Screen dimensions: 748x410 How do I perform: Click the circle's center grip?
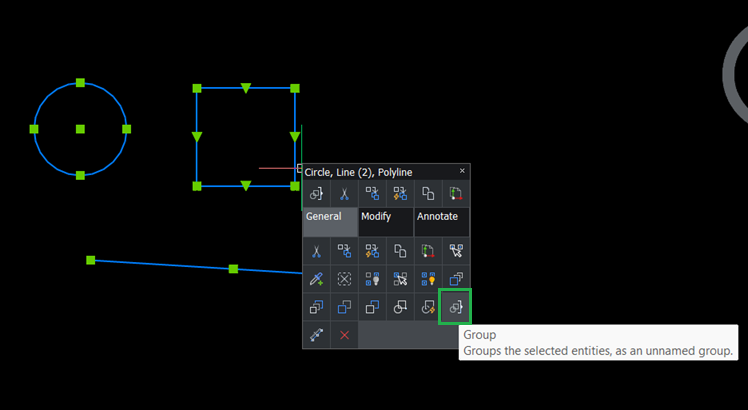[x=80, y=129]
